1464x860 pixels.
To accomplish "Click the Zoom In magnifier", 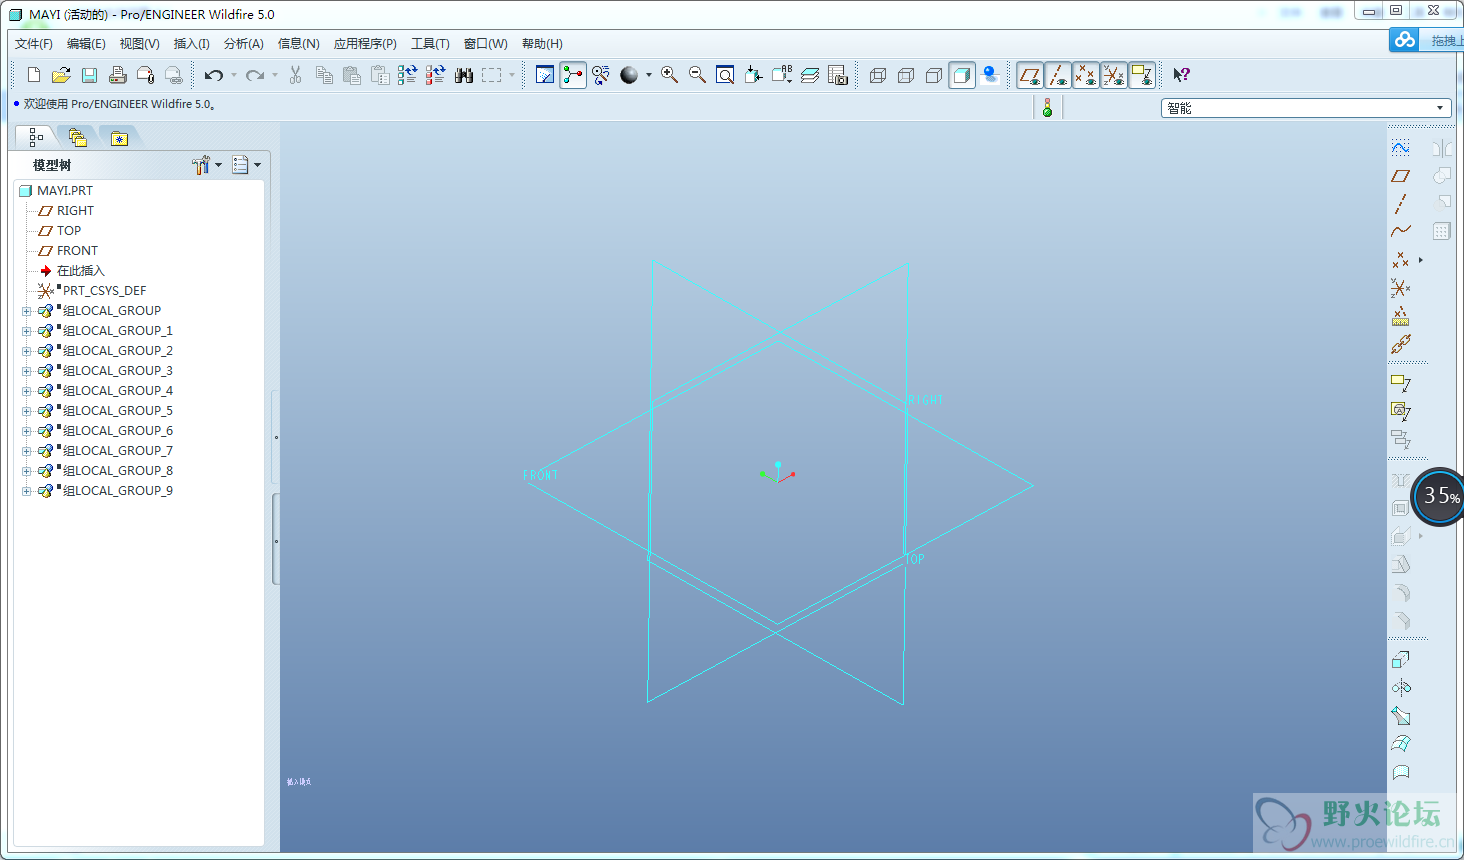I will pyautogui.click(x=669, y=75).
